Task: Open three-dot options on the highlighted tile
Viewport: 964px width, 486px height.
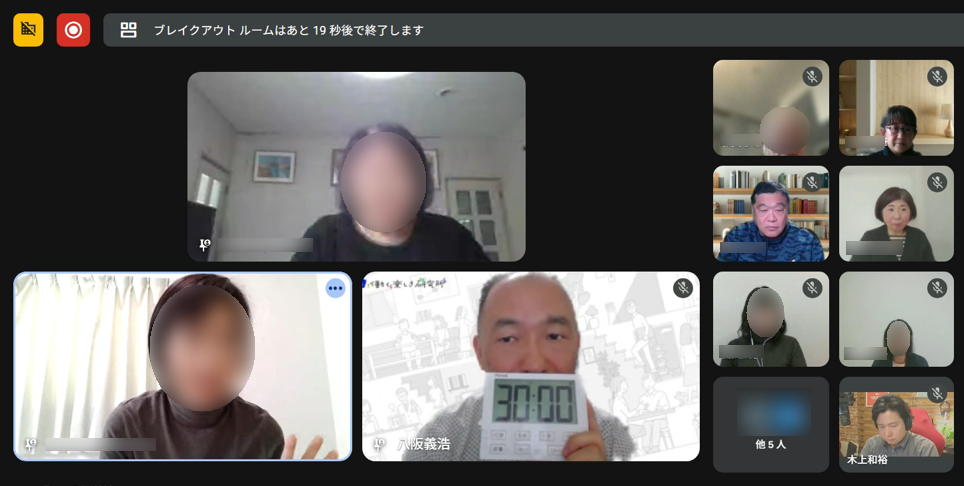Action: pos(335,289)
